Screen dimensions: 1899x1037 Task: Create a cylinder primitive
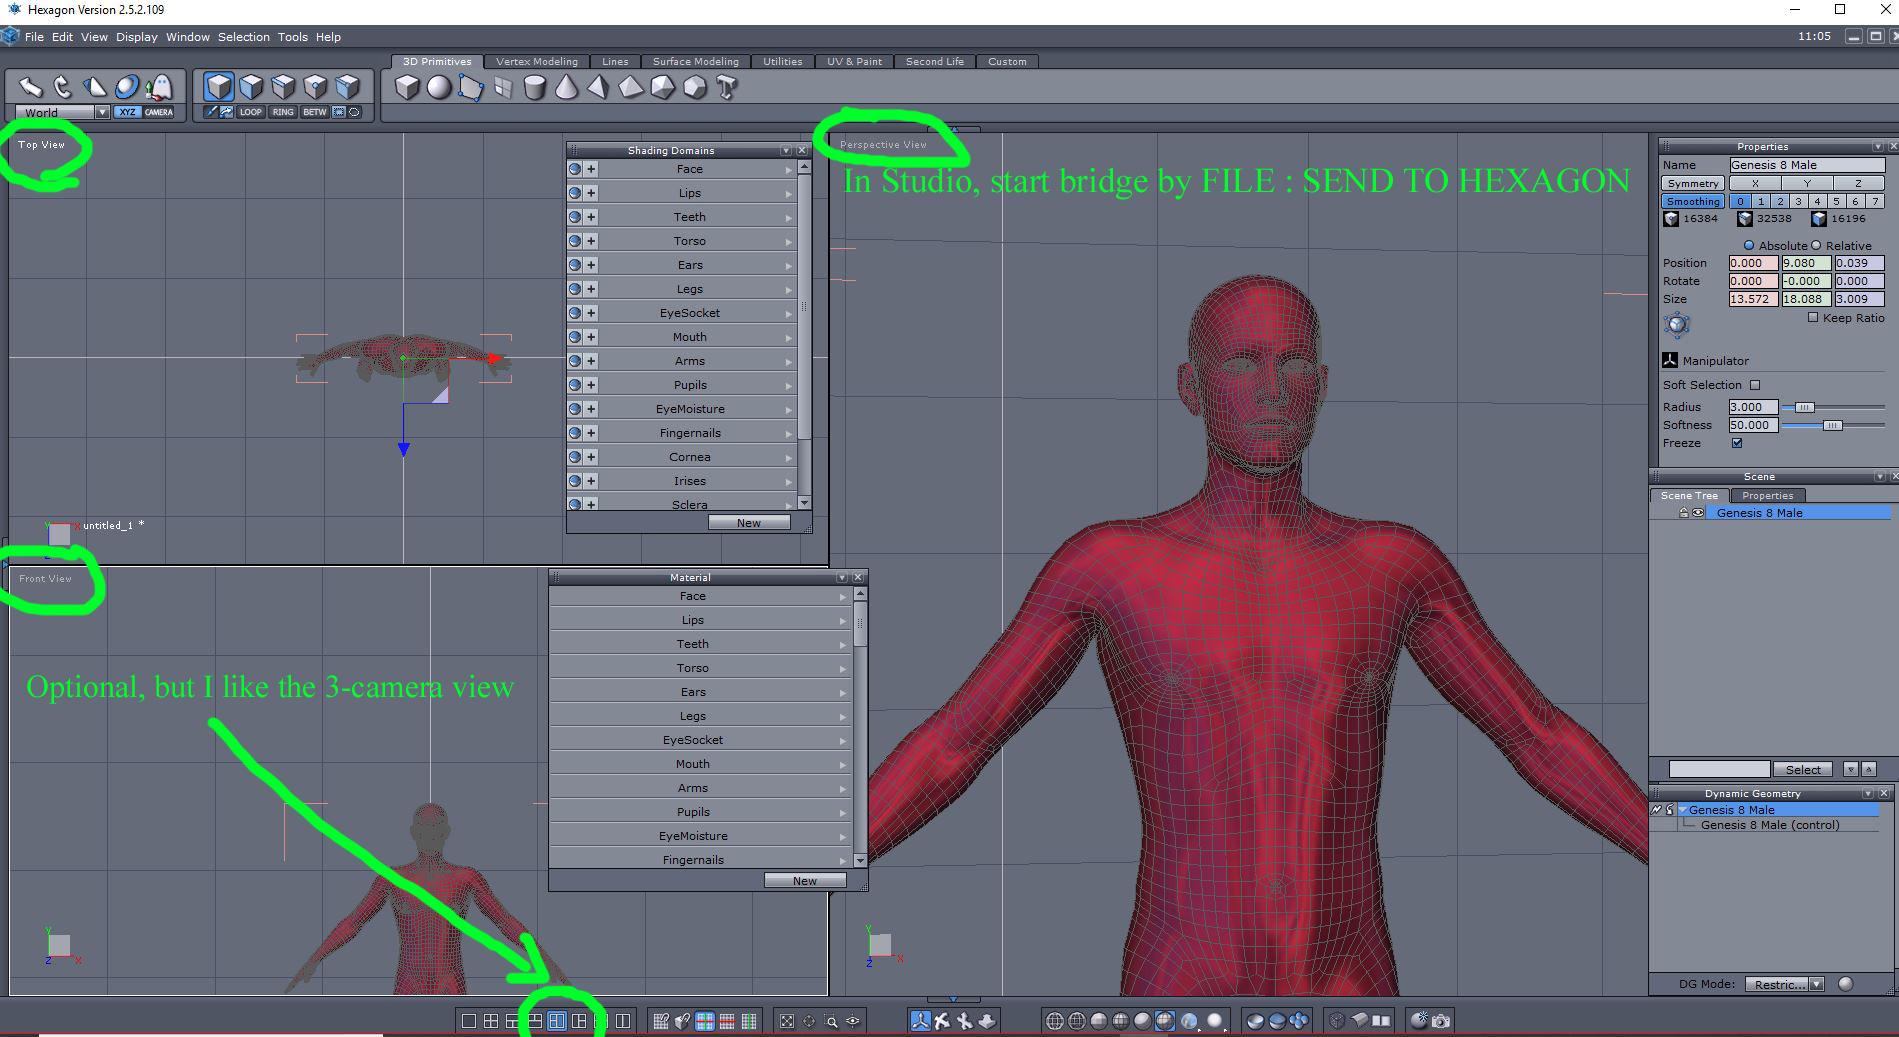coord(535,88)
